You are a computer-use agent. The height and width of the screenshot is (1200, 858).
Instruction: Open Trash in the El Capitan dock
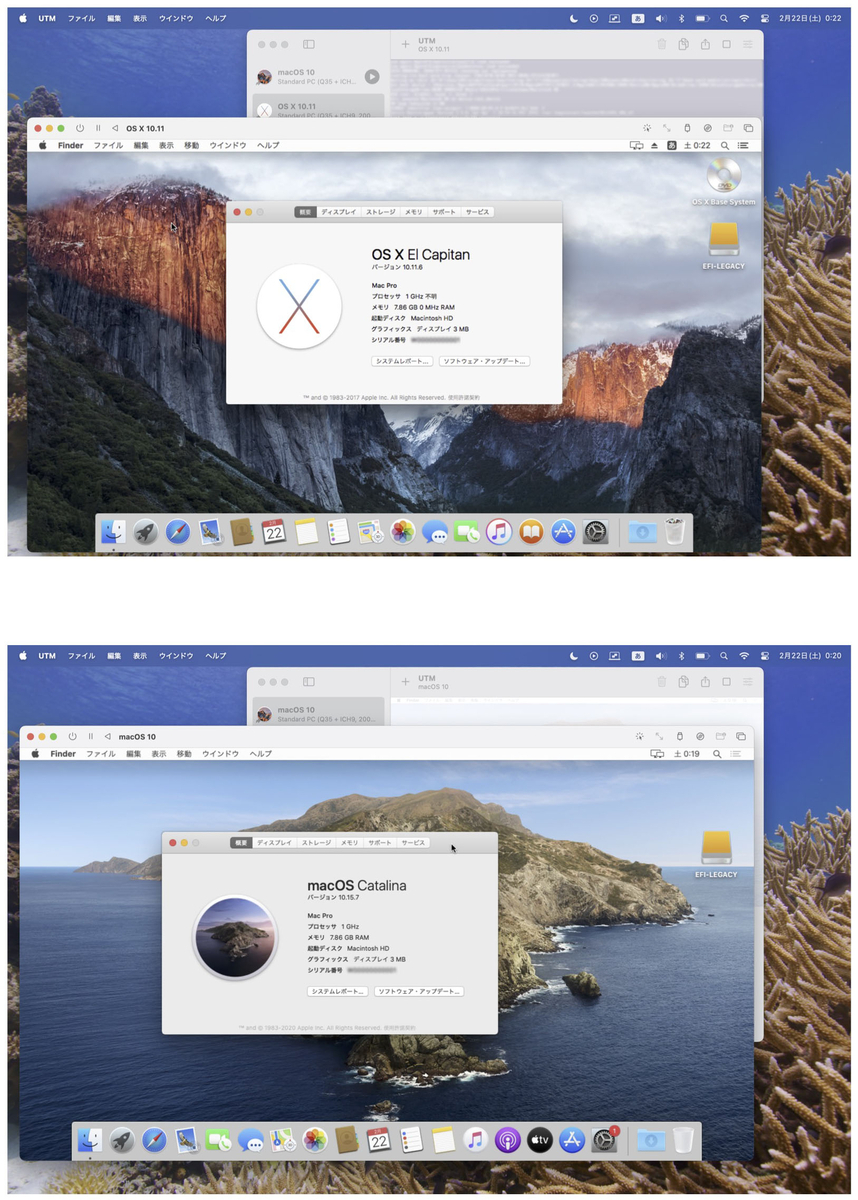[676, 532]
